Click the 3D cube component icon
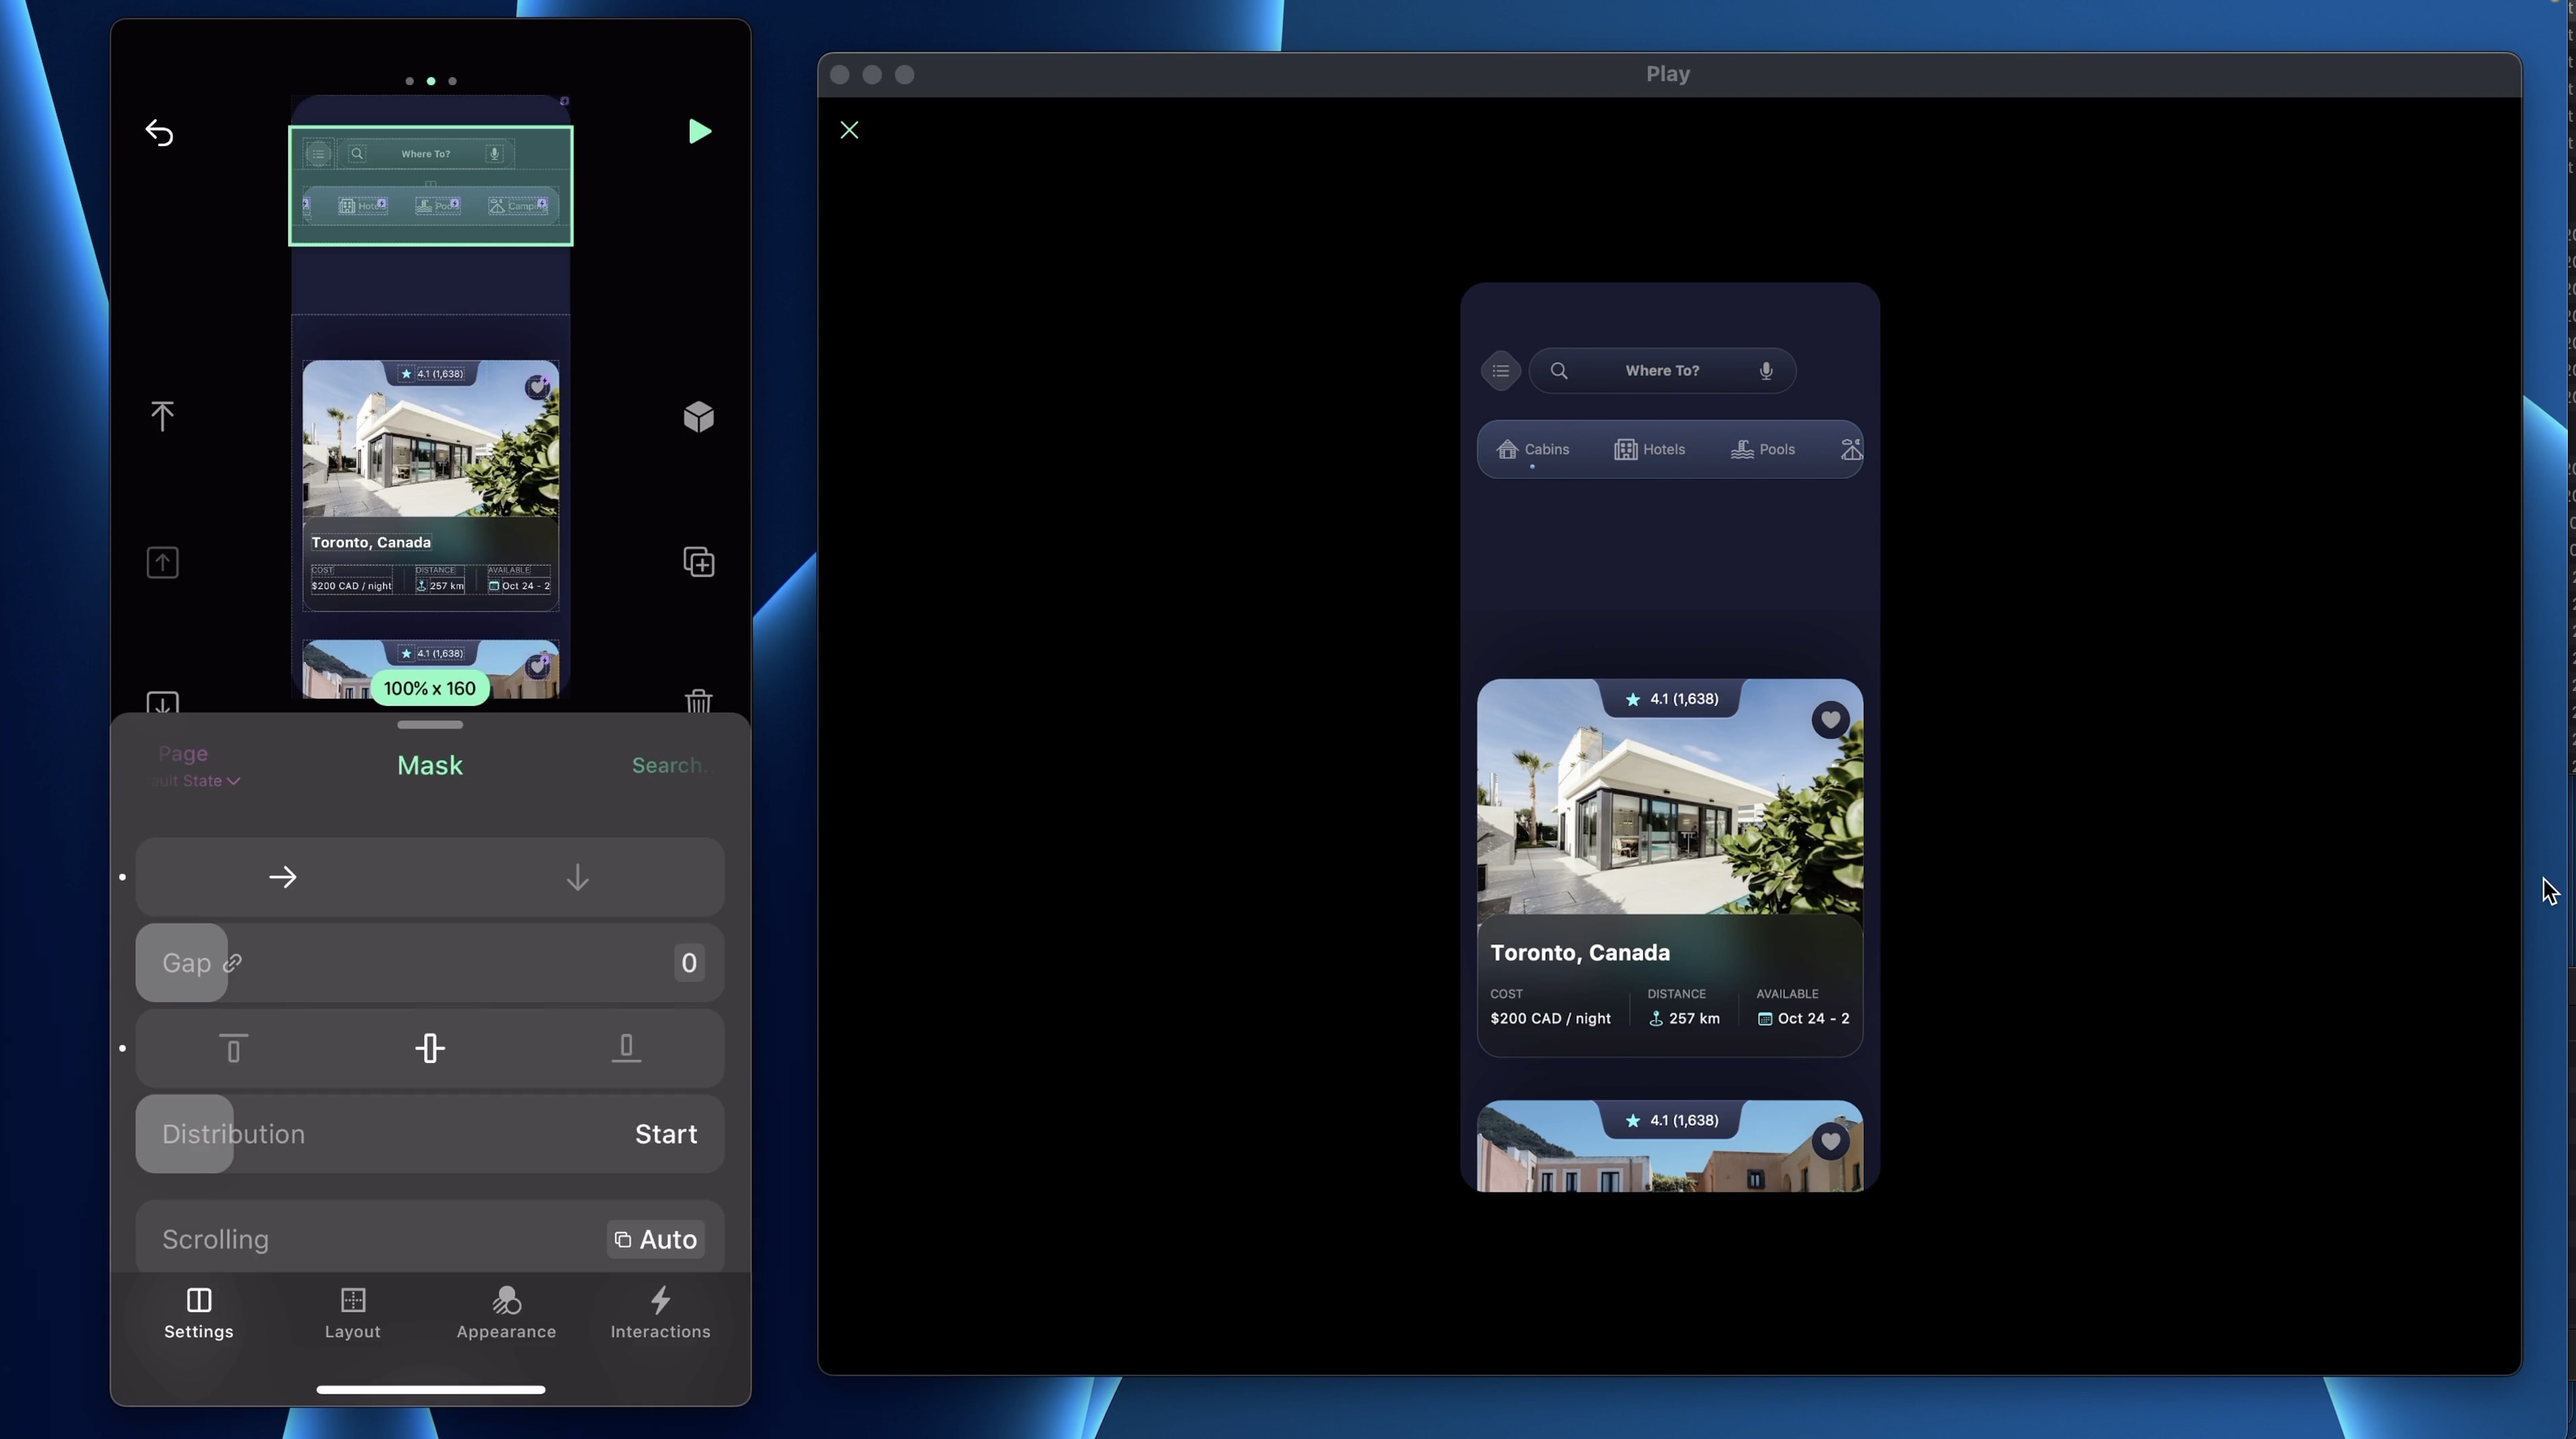The image size is (2576, 1439). pos(699,417)
